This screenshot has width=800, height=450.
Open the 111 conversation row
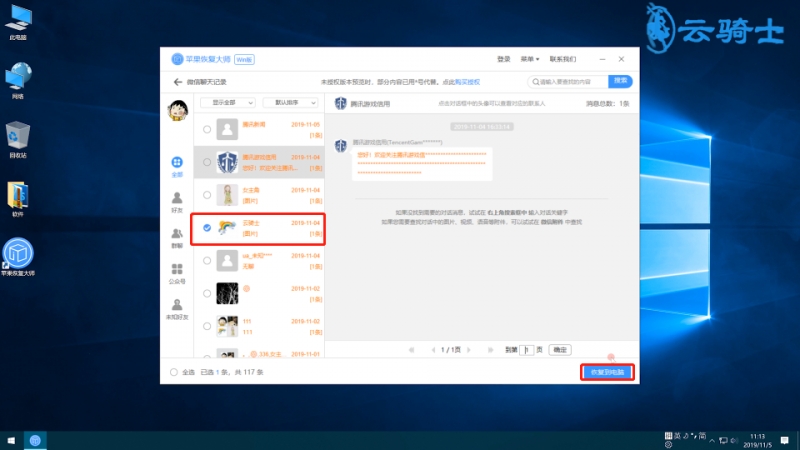(x=259, y=326)
